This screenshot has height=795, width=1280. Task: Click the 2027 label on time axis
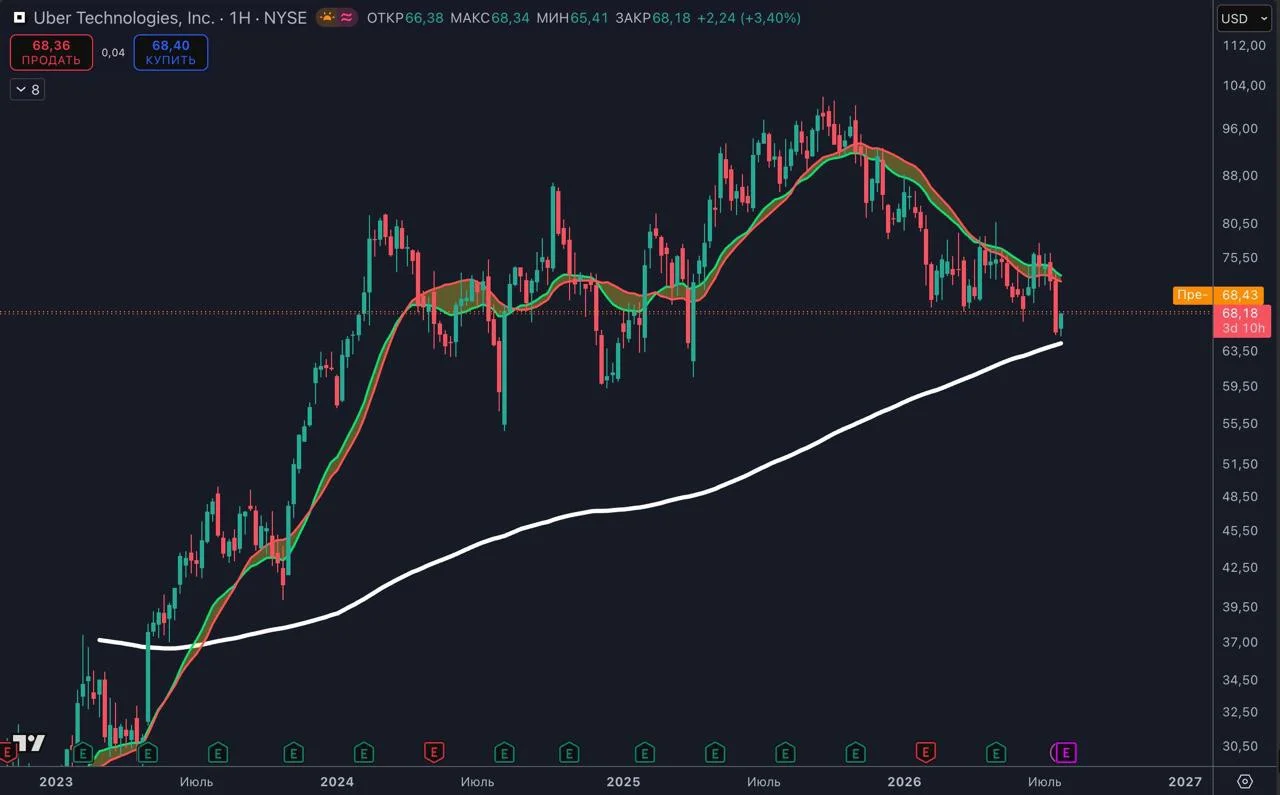point(1185,781)
